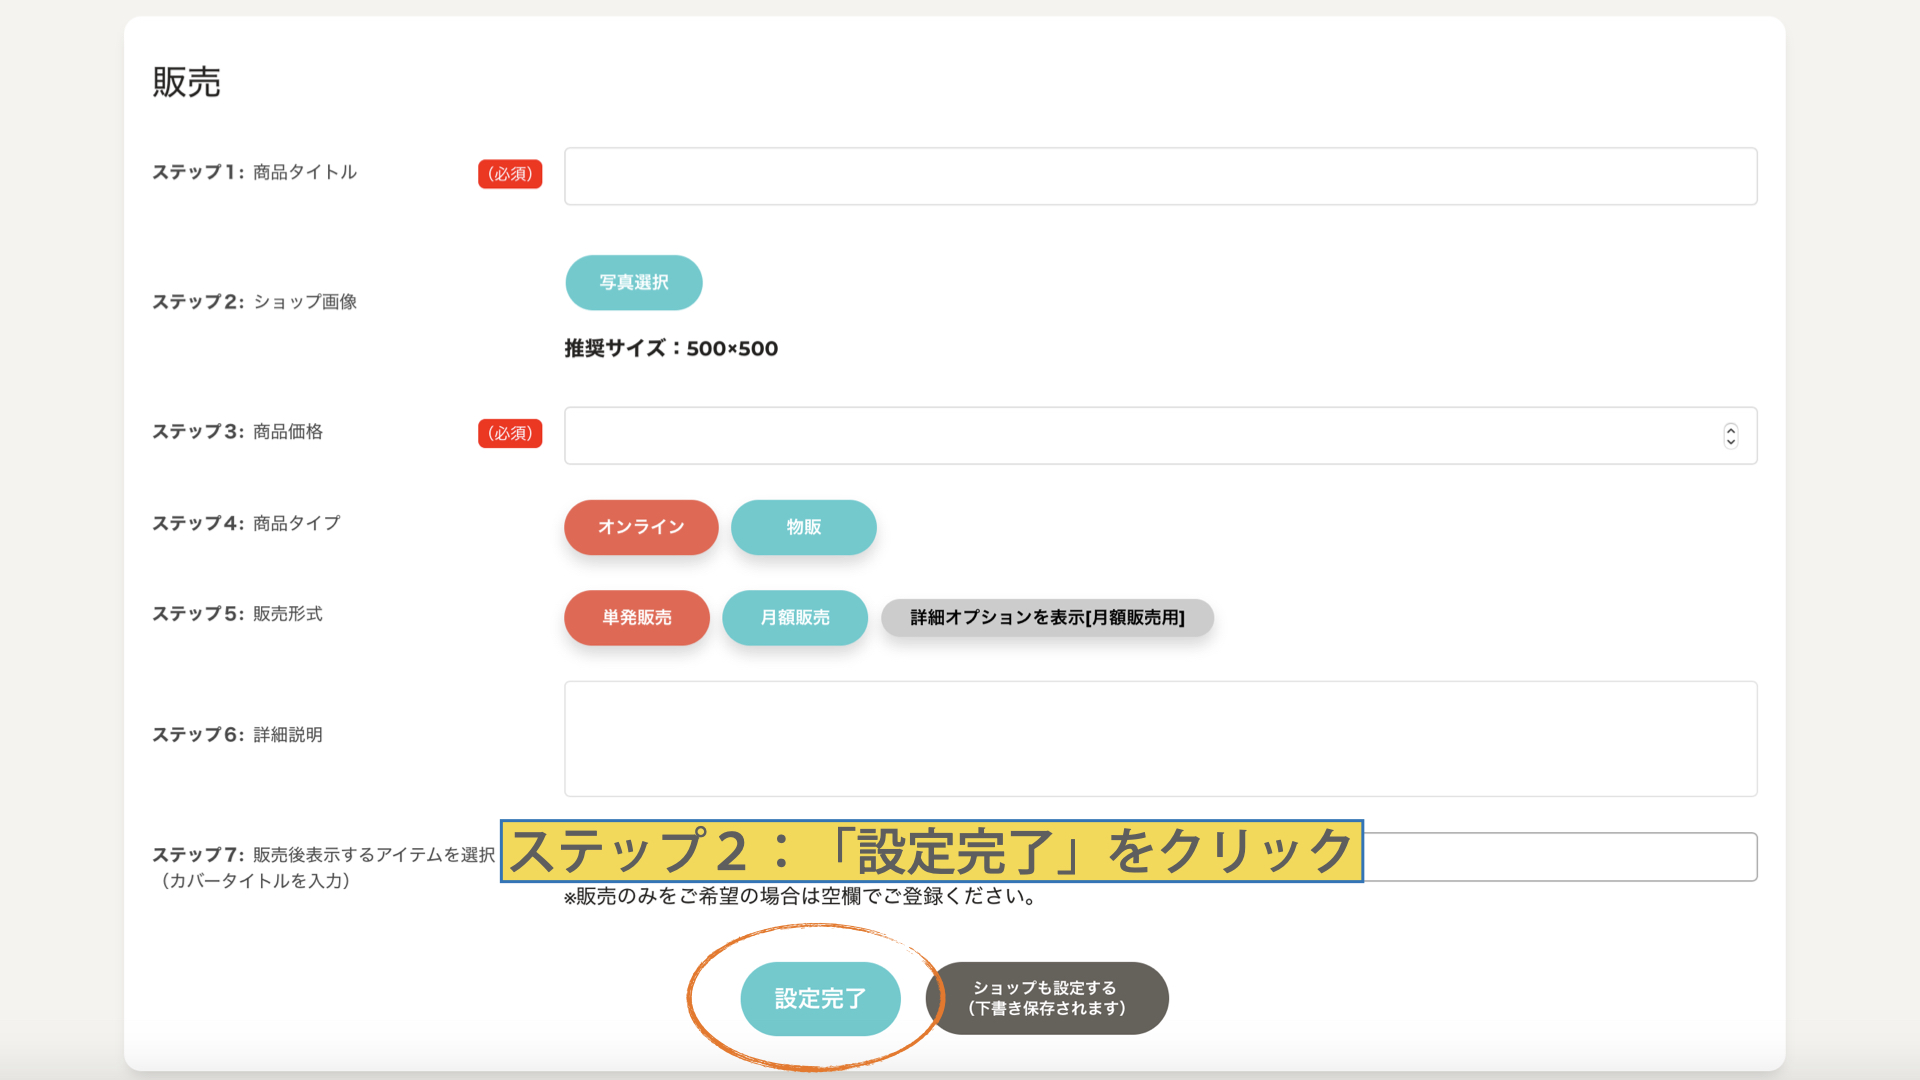Choose 月額販売 sales format
Image resolution: width=1920 pixels, height=1080 pixels.
[795, 618]
